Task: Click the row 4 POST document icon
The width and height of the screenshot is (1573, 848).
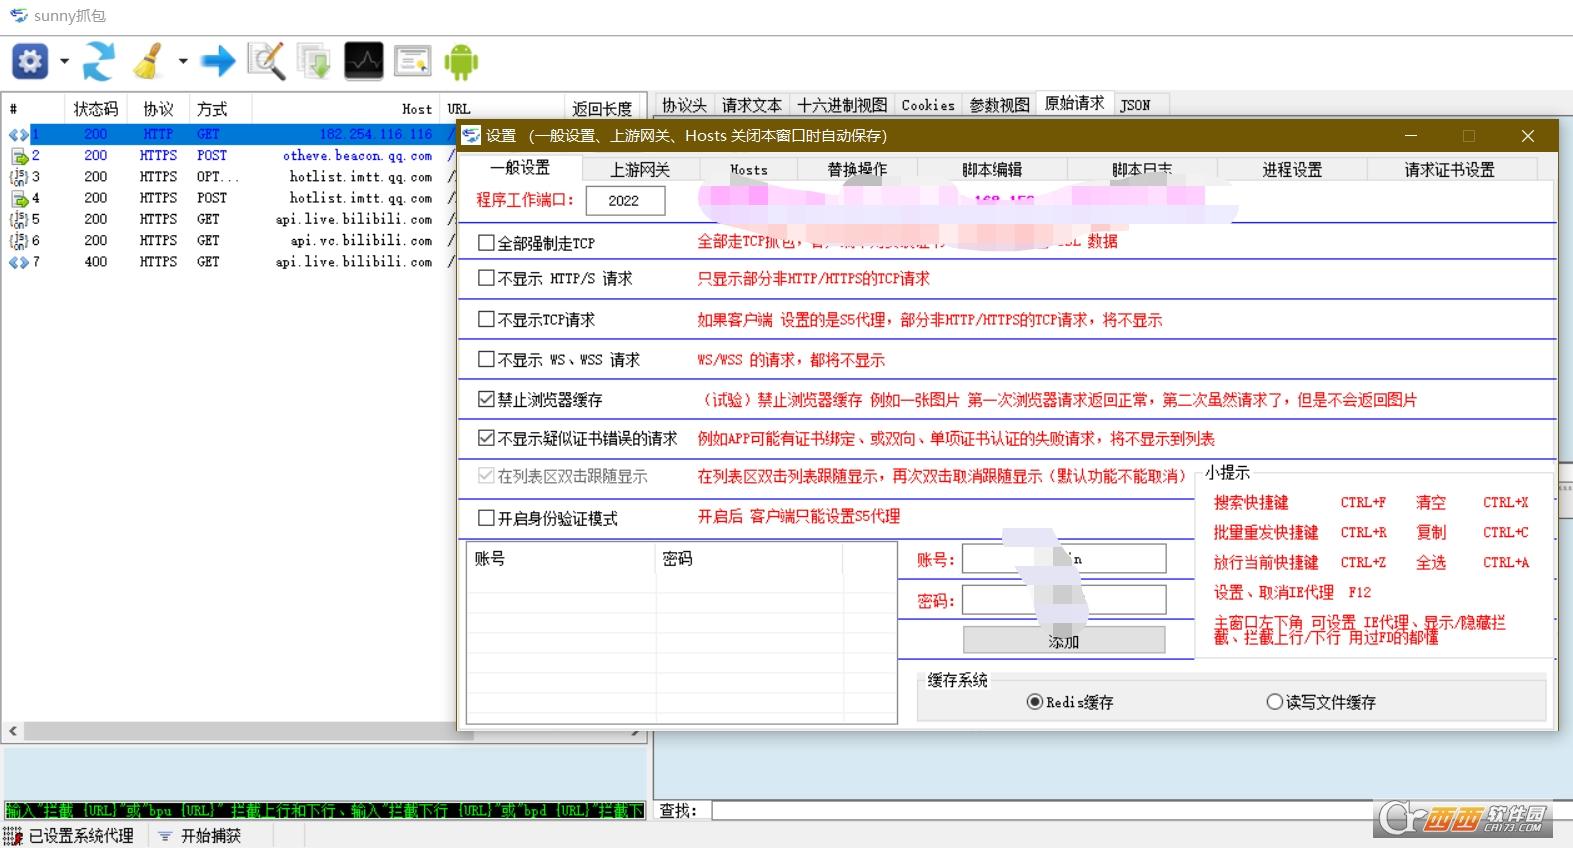Action: 18,198
